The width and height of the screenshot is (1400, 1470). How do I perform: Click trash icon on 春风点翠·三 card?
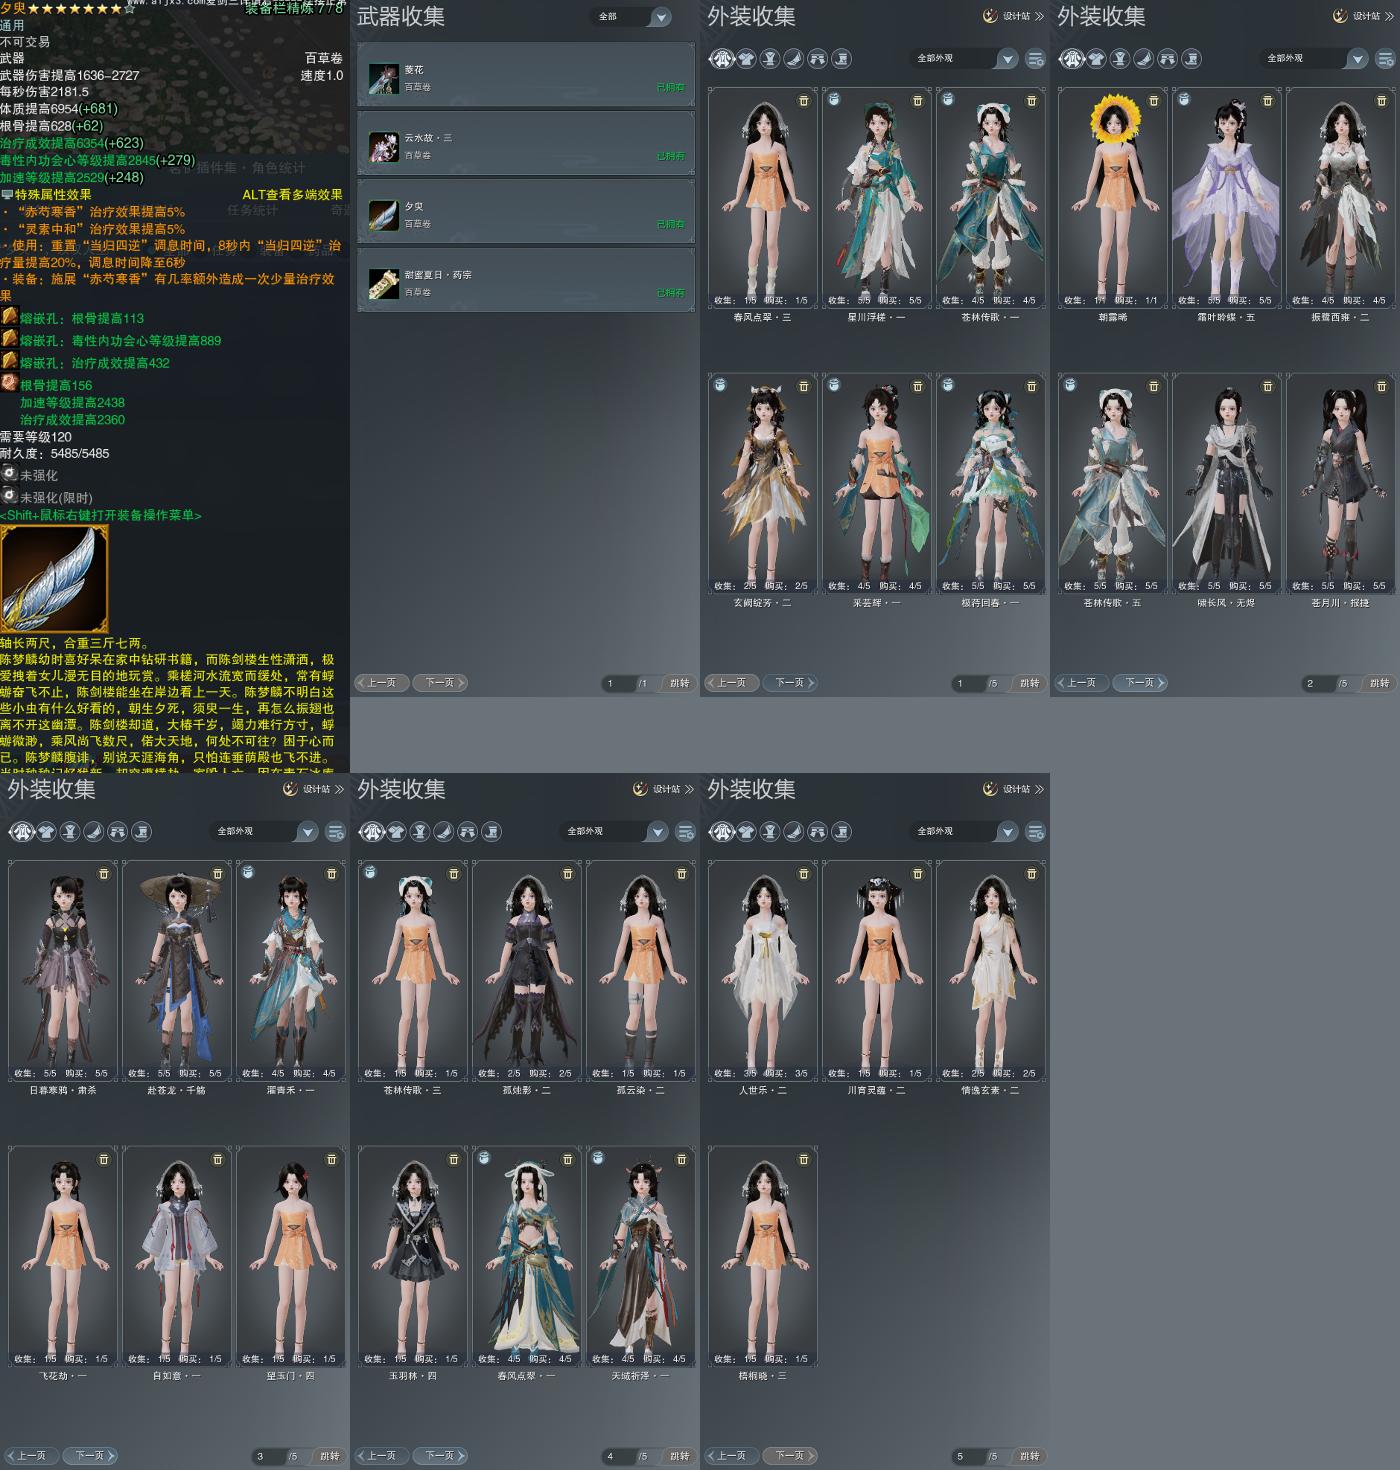click(804, 101)
